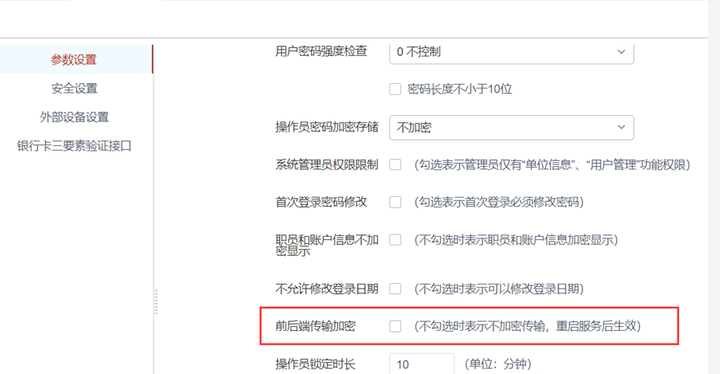The height and width of the screenshot is (374, 720).
Task: Click the 前后端传输加密 label
Action: click(315, 326)
